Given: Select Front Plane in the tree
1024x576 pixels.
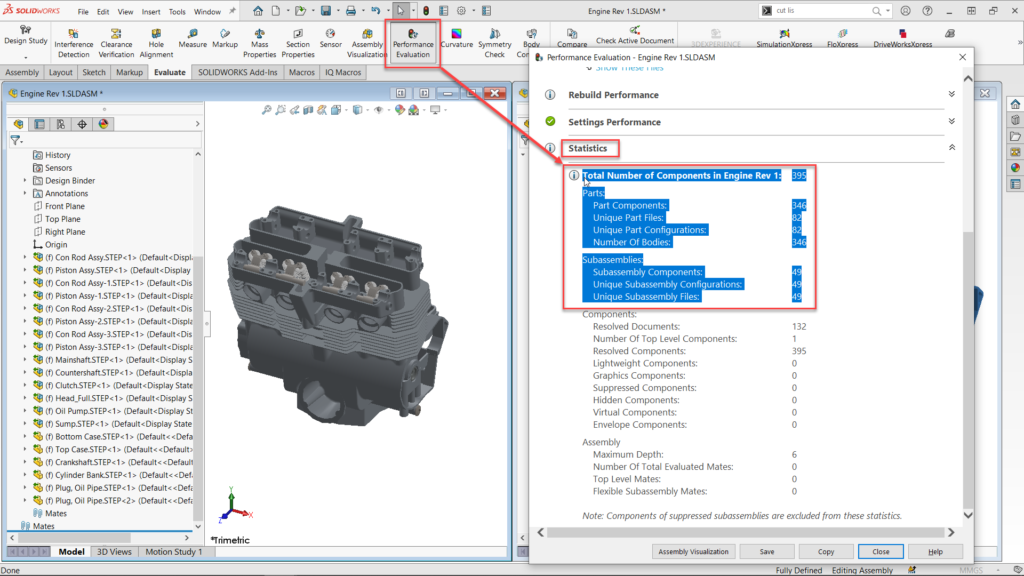Looking at the screenshot, I should (x=65, y=206).
